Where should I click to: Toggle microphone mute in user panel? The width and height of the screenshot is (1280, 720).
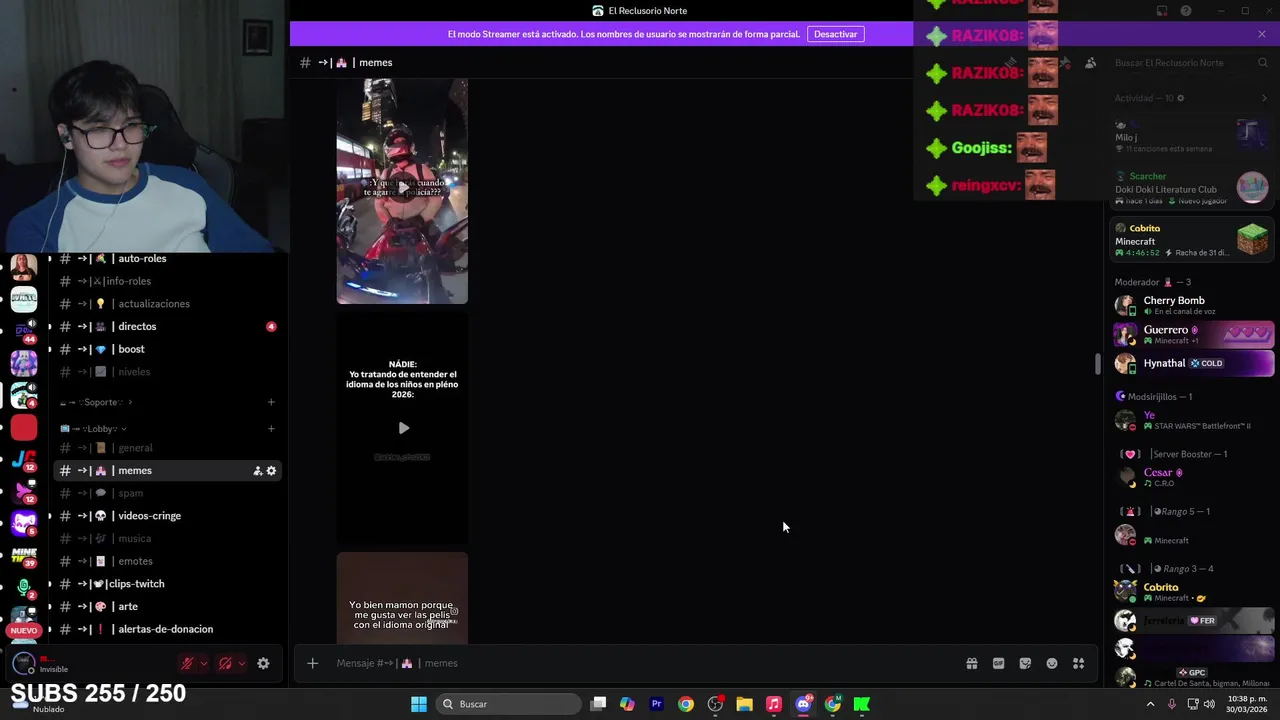(186, 663)
